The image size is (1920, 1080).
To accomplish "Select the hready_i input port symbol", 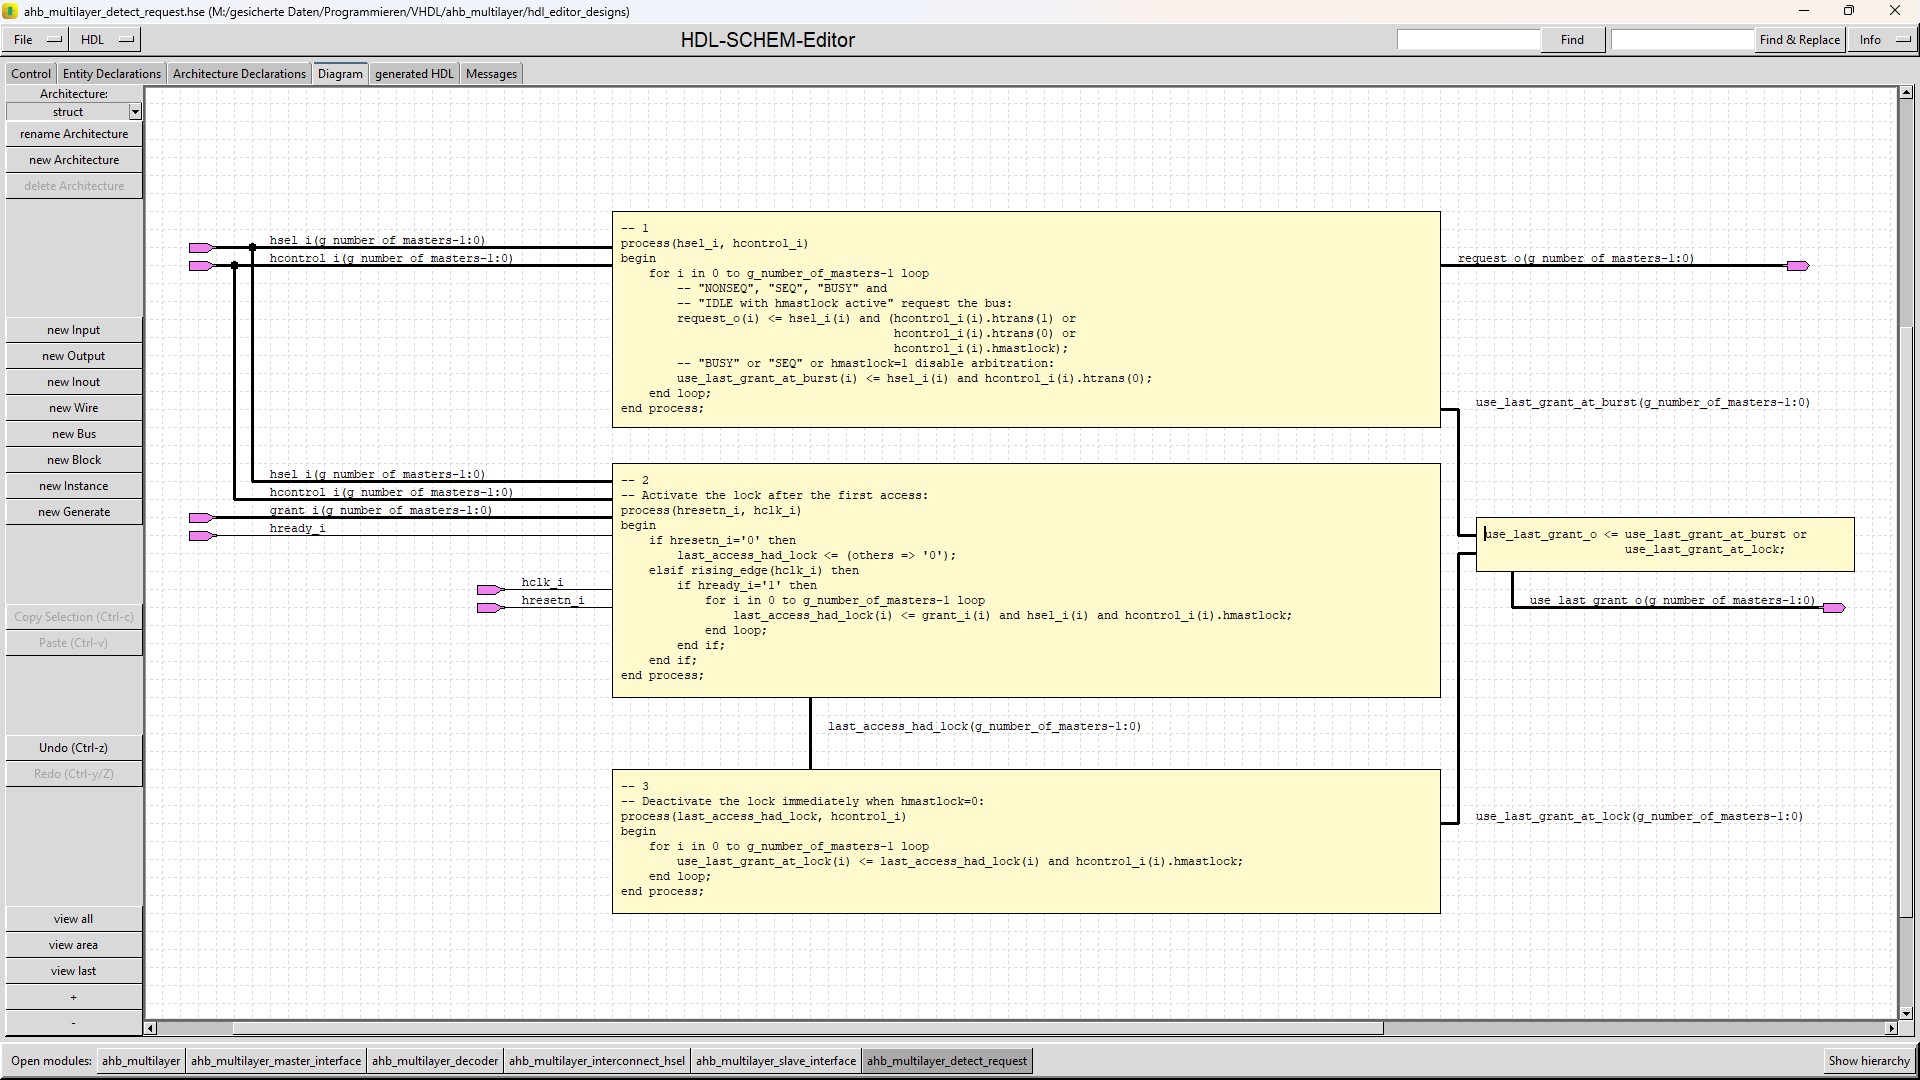I will pyautogui.click(x=200, y=536).
